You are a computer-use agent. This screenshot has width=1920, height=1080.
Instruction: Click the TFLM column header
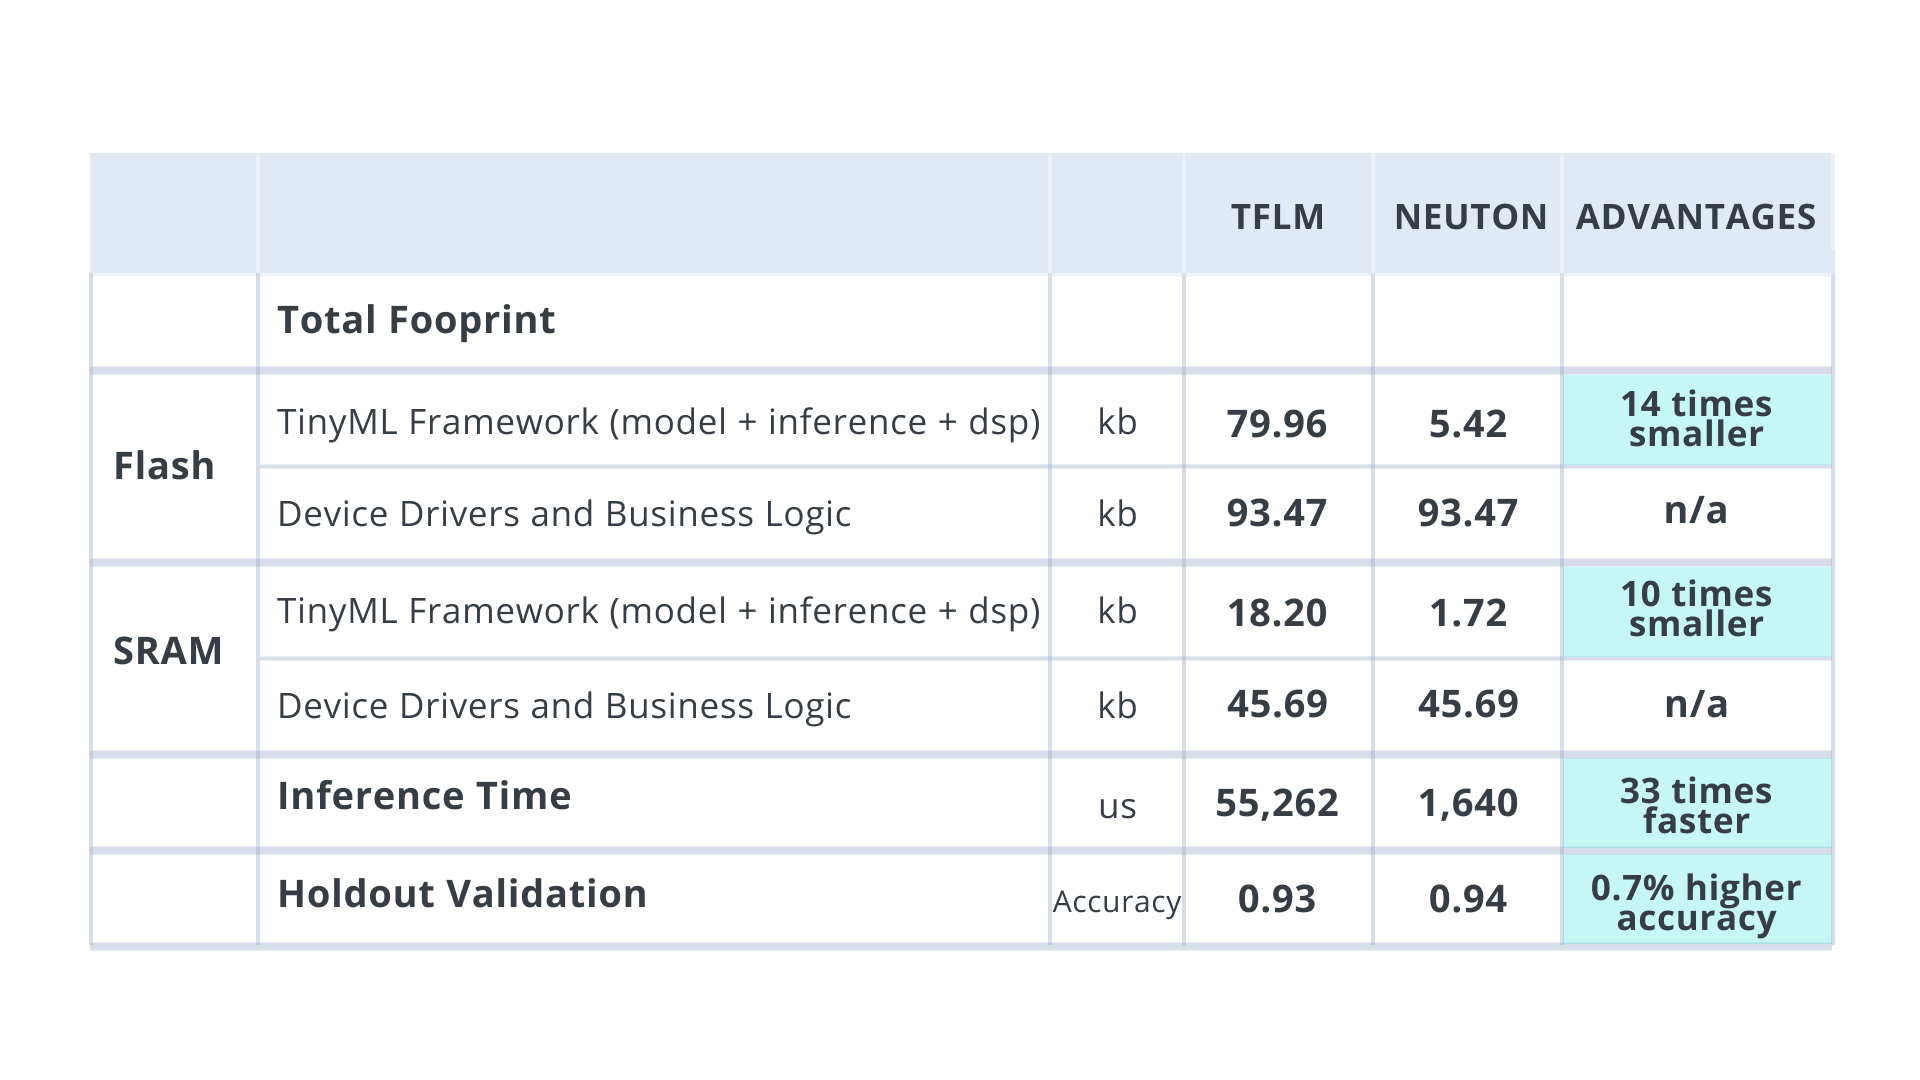(1277, 217)
